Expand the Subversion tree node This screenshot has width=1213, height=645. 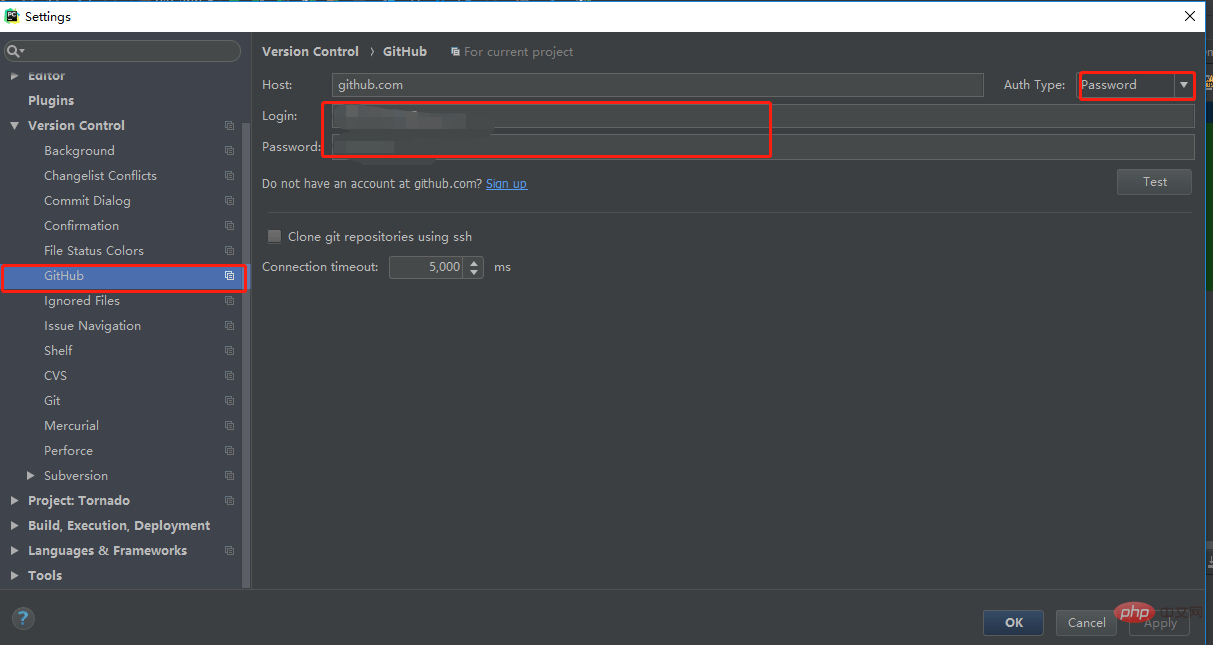pos(31,476)
